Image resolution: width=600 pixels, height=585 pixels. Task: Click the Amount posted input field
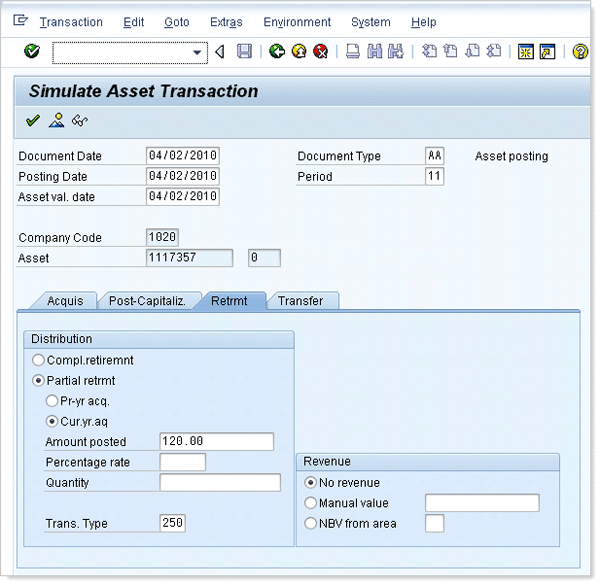(216, 442)
